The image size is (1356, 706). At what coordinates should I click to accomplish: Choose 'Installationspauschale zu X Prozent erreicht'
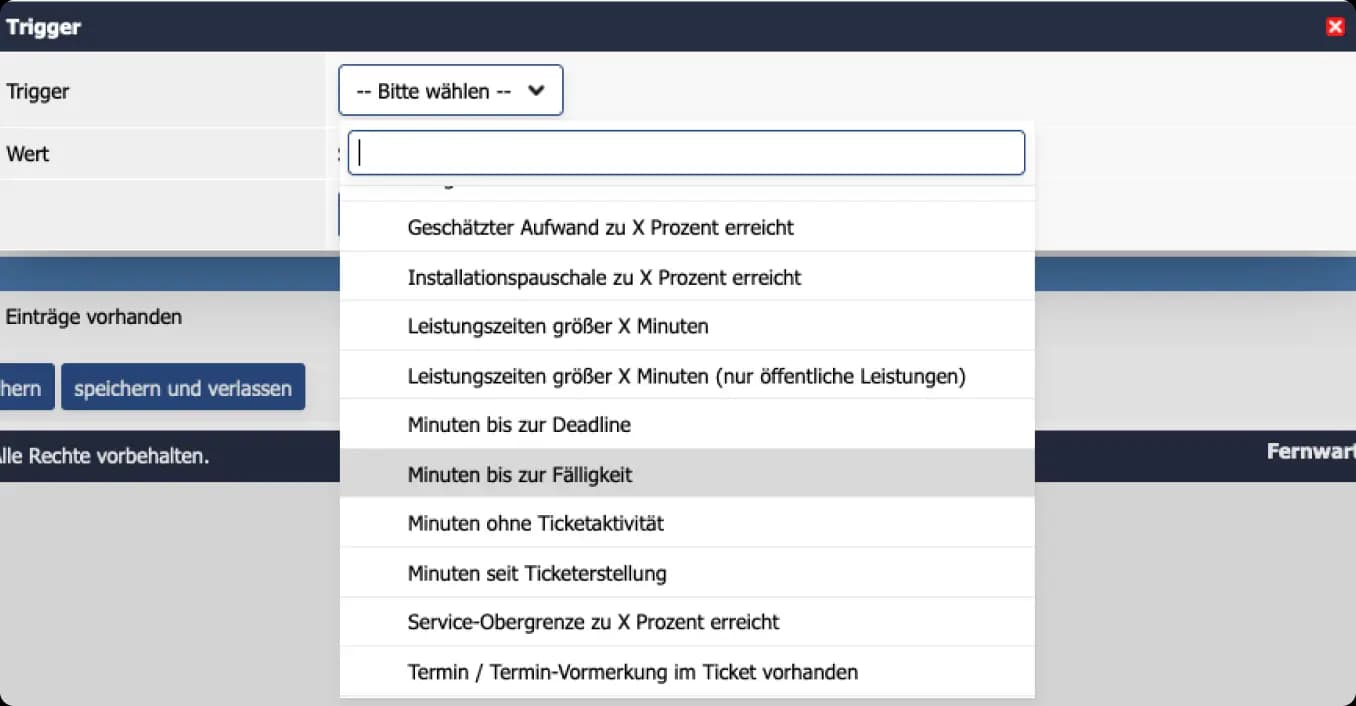(604, 277)
